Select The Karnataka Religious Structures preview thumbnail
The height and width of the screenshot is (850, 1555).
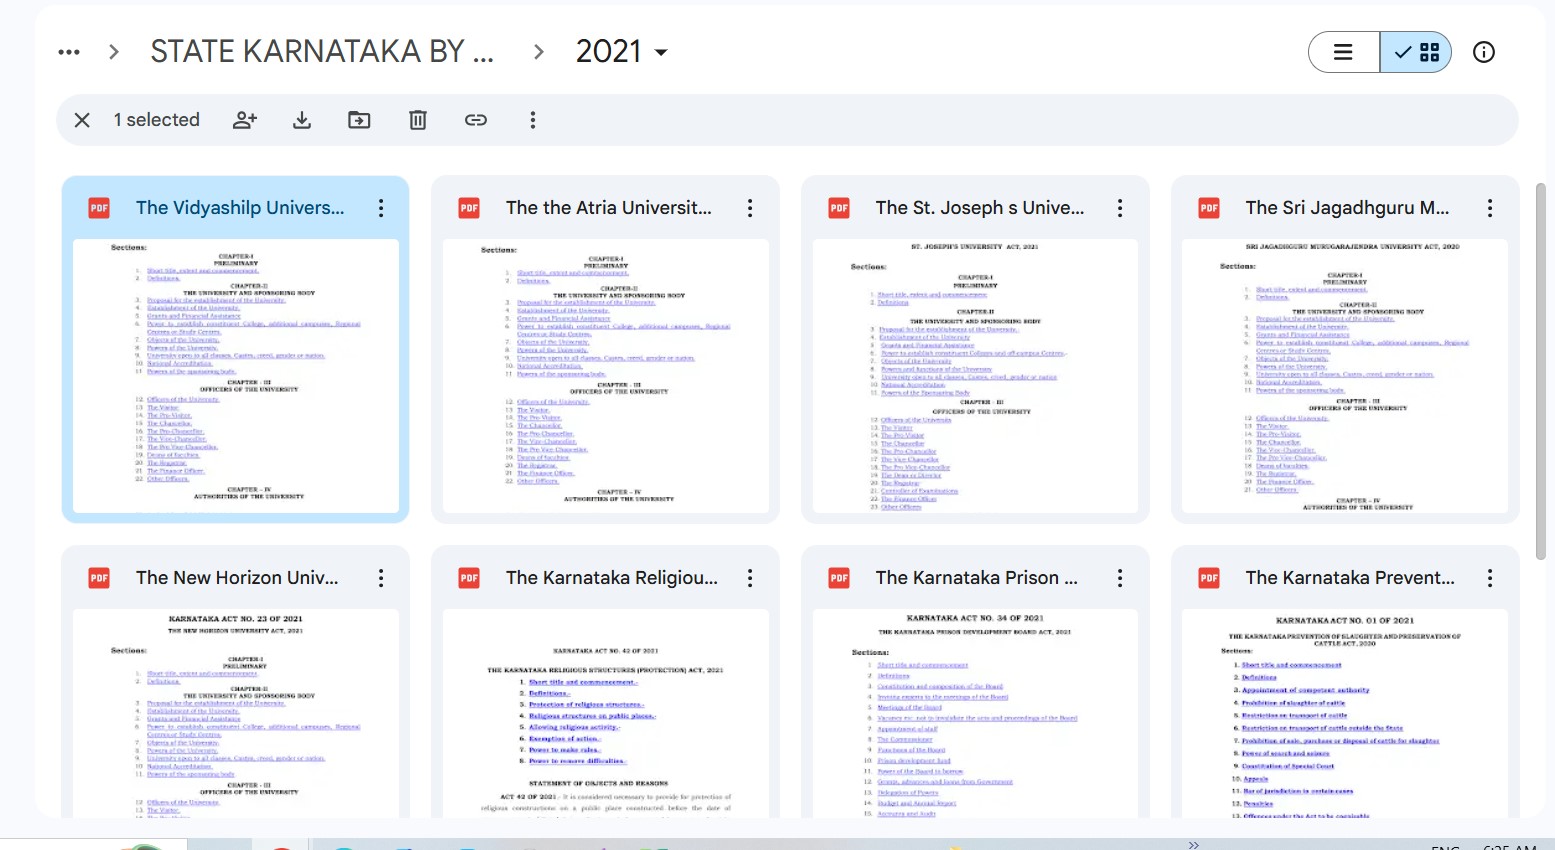pyautogui.click(x=606, y=713)
